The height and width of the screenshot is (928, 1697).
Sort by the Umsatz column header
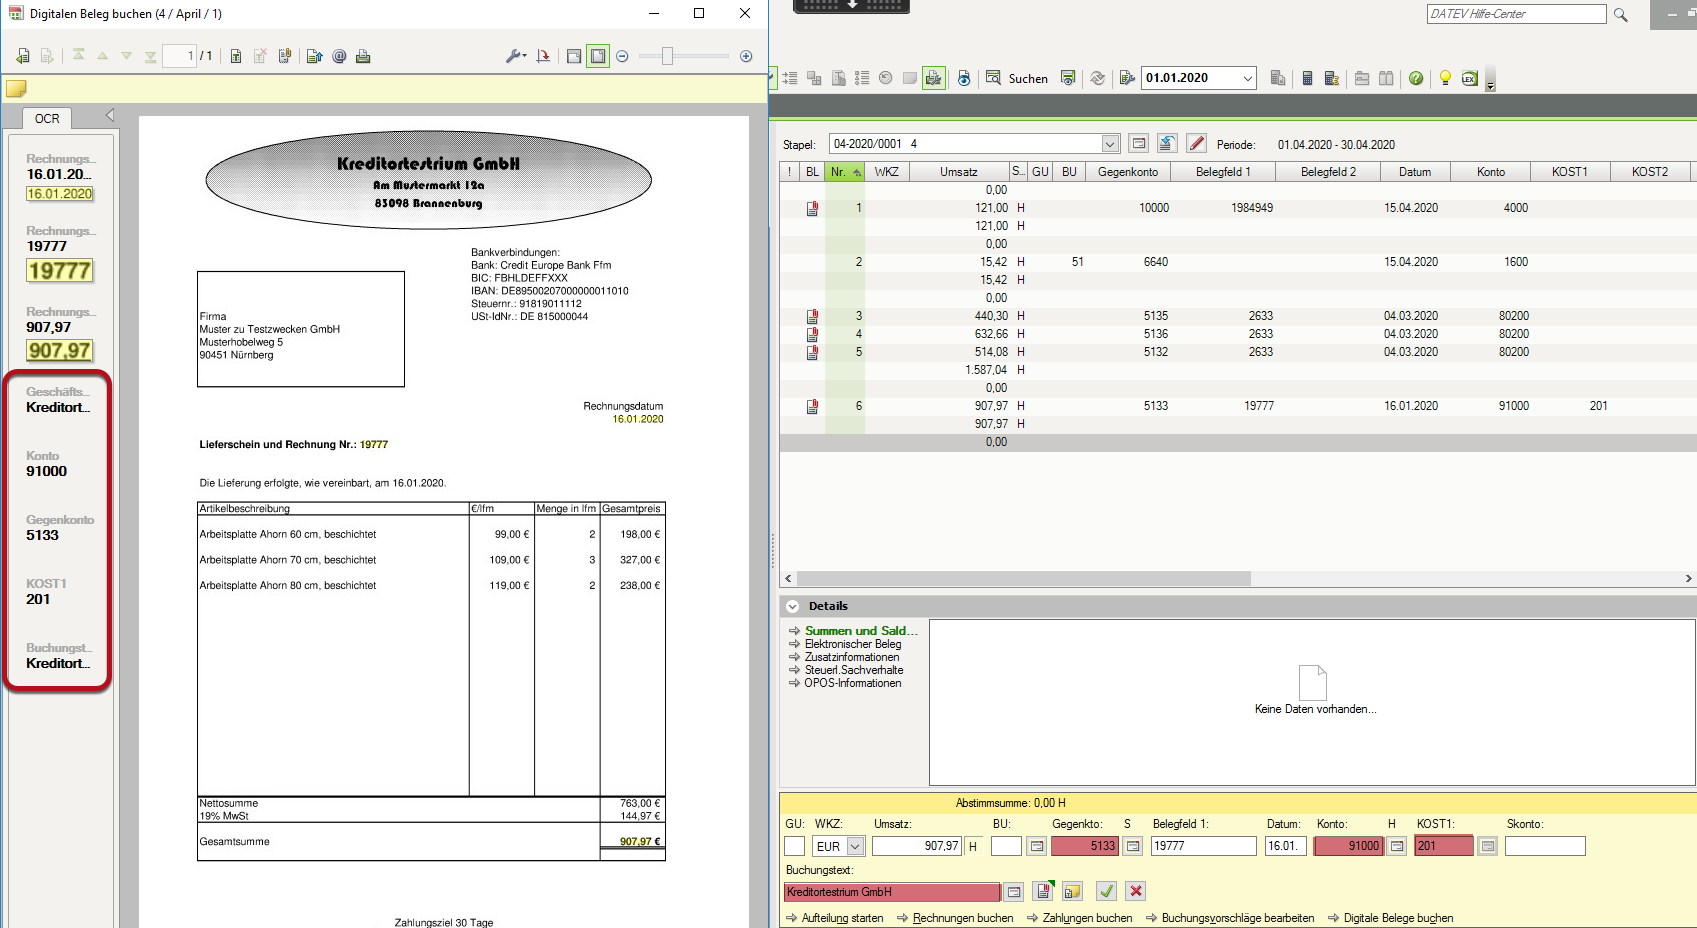coord(958,172)
